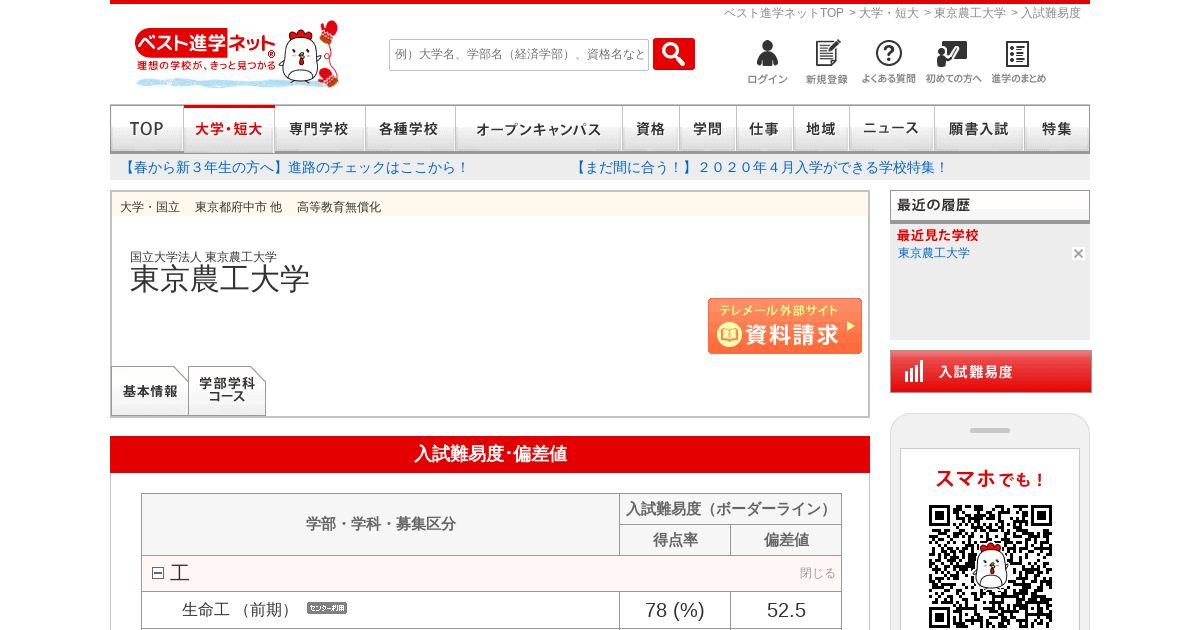Open the ログイン person icon
The width and height of the screenshot is (1200, 630).
pyautogui.click(x=767, y=62)
